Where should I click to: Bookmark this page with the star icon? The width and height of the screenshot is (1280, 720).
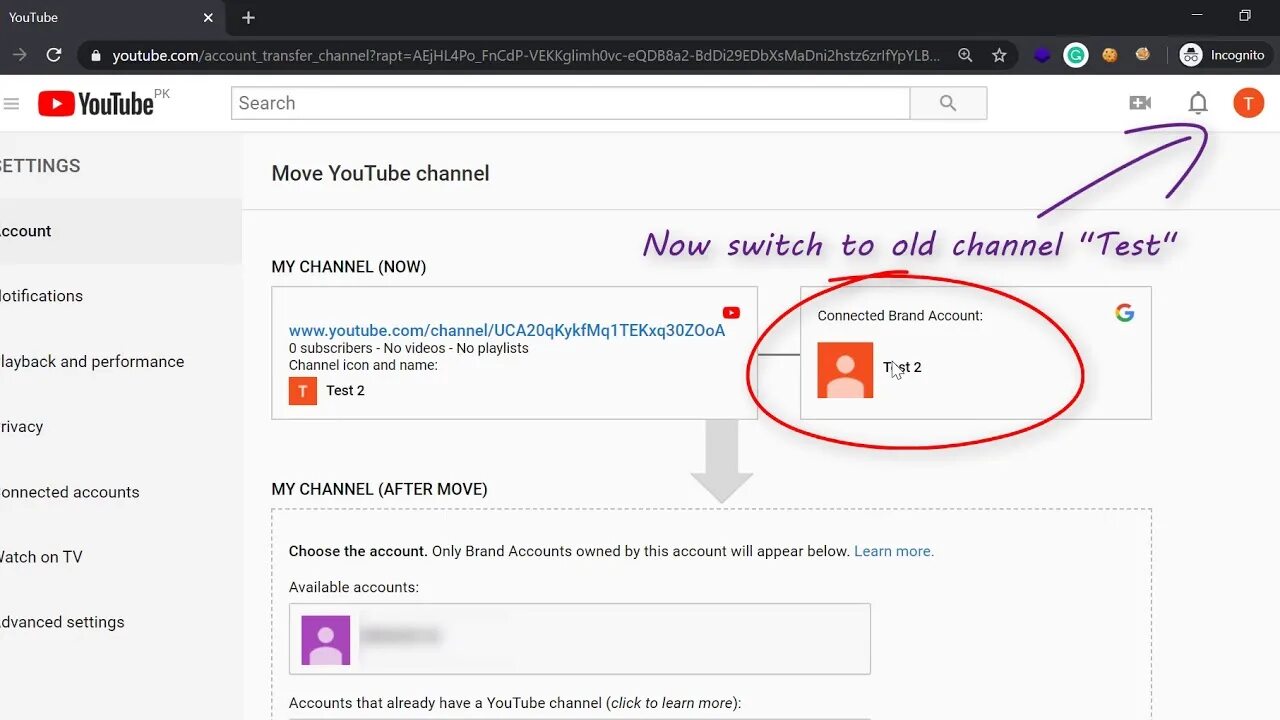tap(999, 55)
